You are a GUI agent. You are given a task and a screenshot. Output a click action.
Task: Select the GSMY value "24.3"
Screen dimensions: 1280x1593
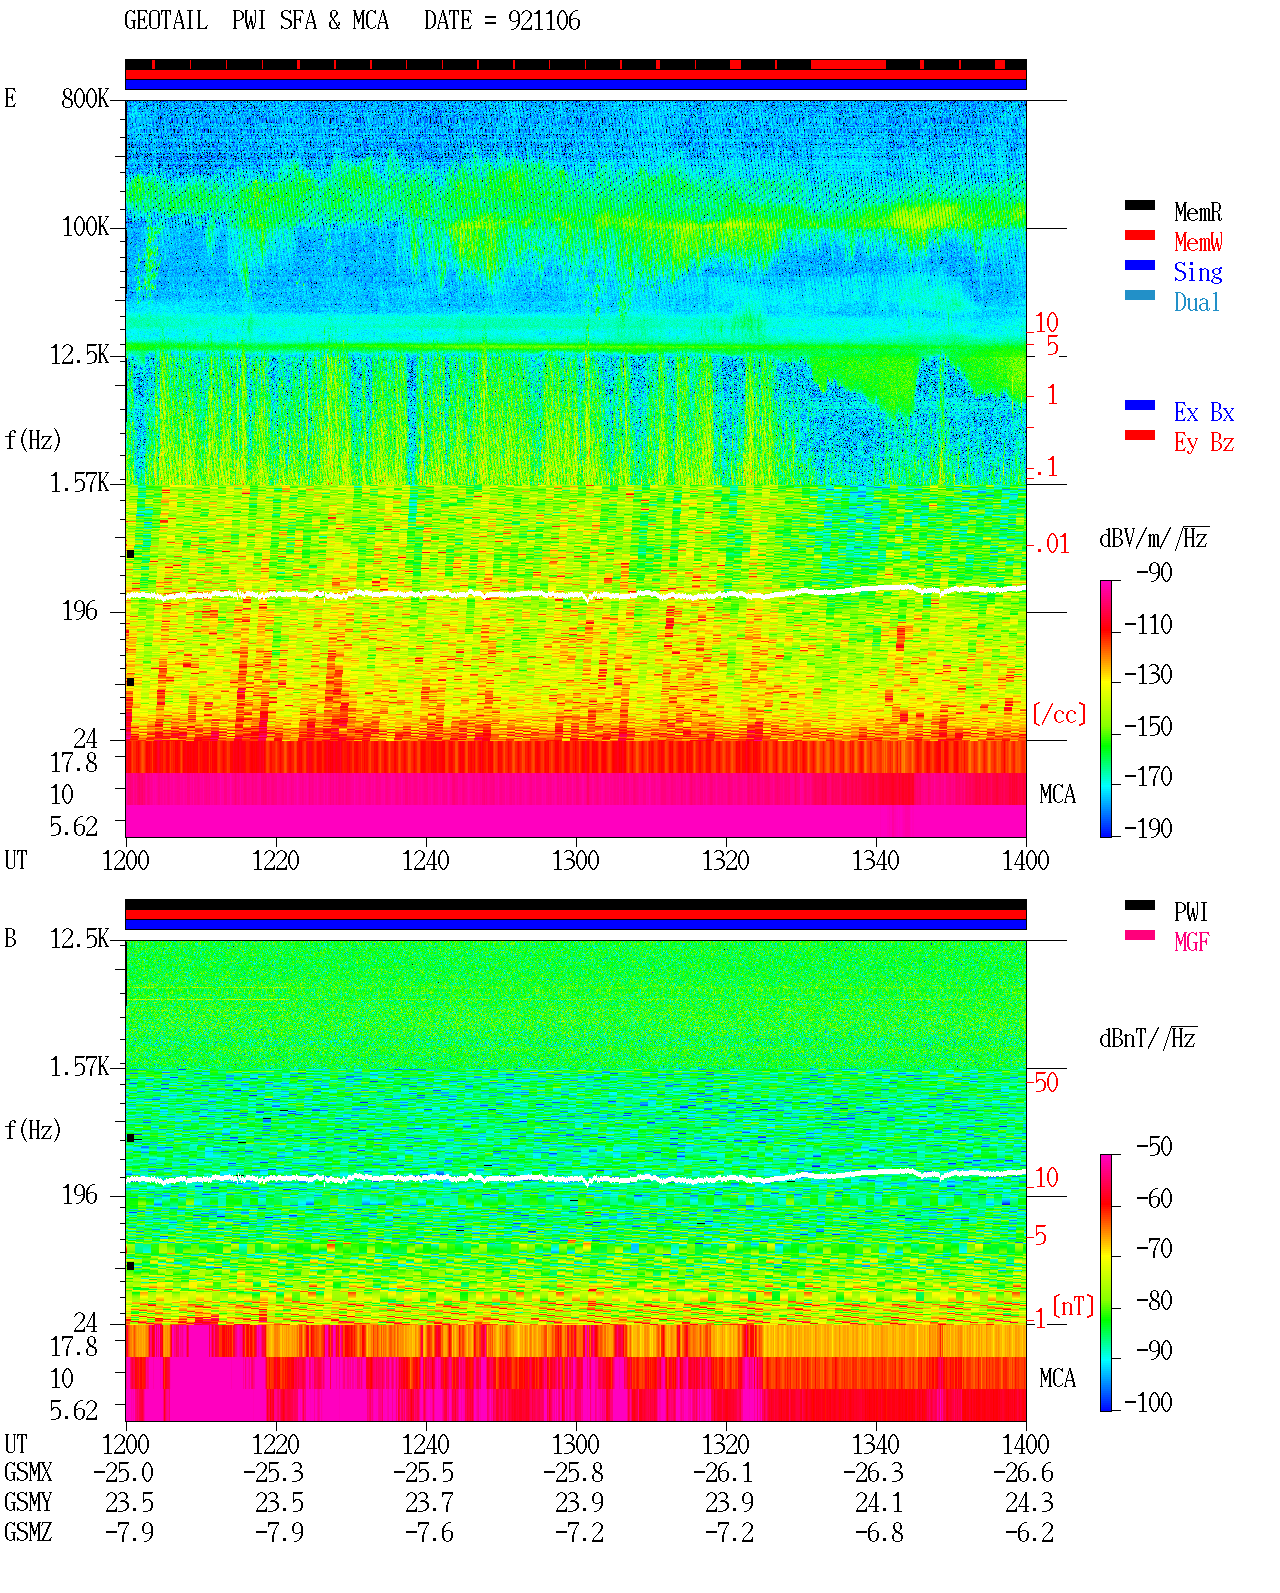coord(1030,1502)
